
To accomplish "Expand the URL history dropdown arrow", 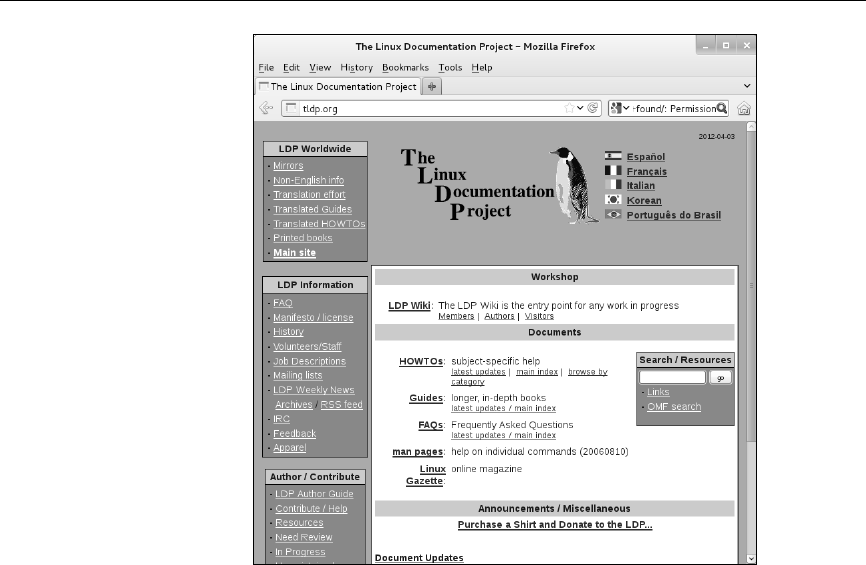I will tap(580, 108).
